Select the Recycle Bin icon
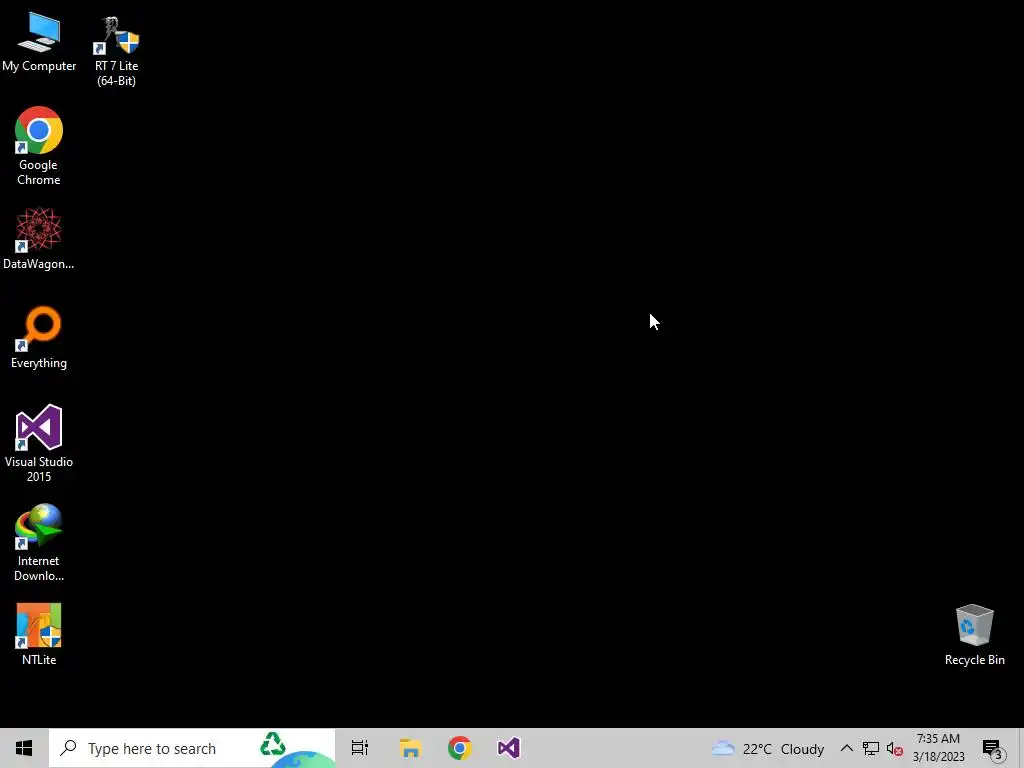 974,634
